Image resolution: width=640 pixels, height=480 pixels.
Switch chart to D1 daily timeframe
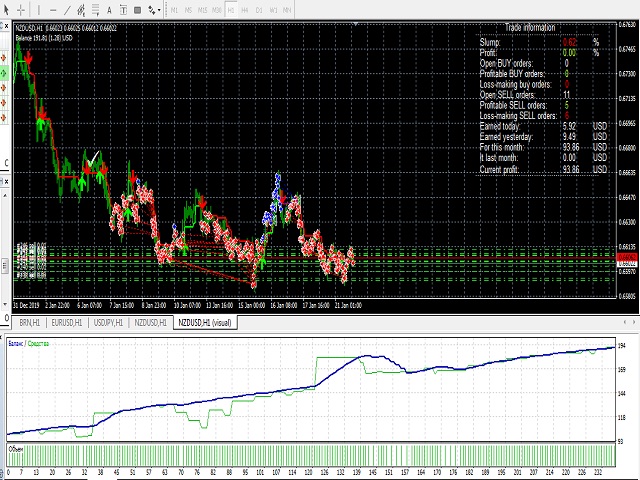pyautogui.click(x=259, y=10)
